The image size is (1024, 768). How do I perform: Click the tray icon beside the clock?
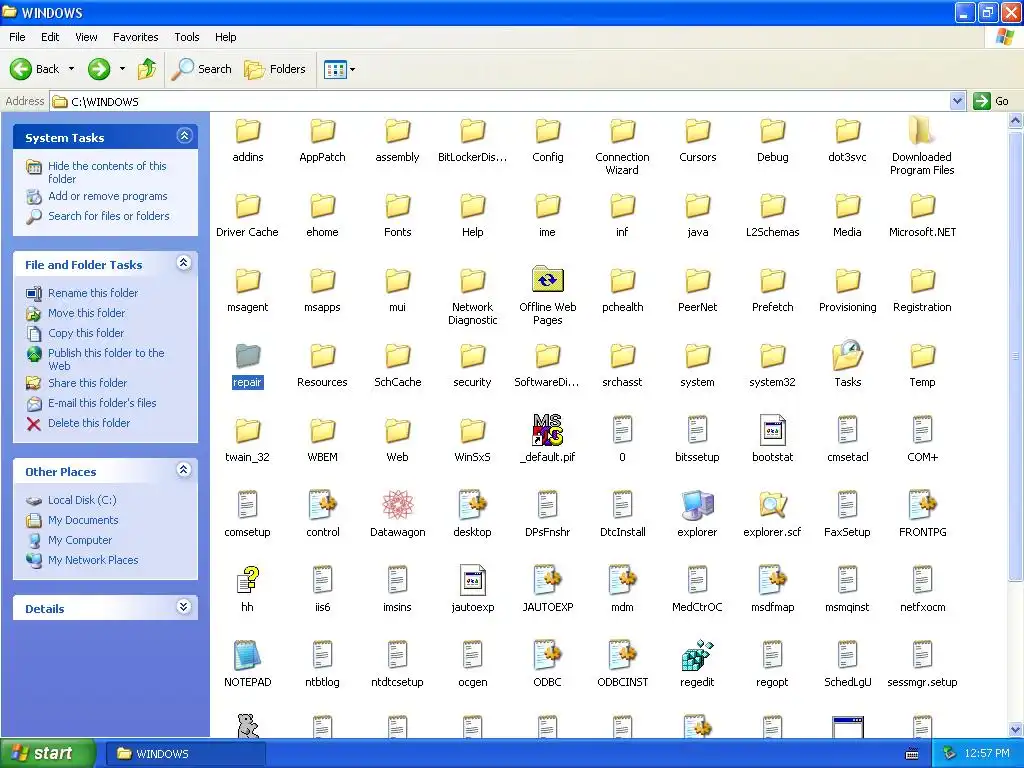(x=949, y=754)
